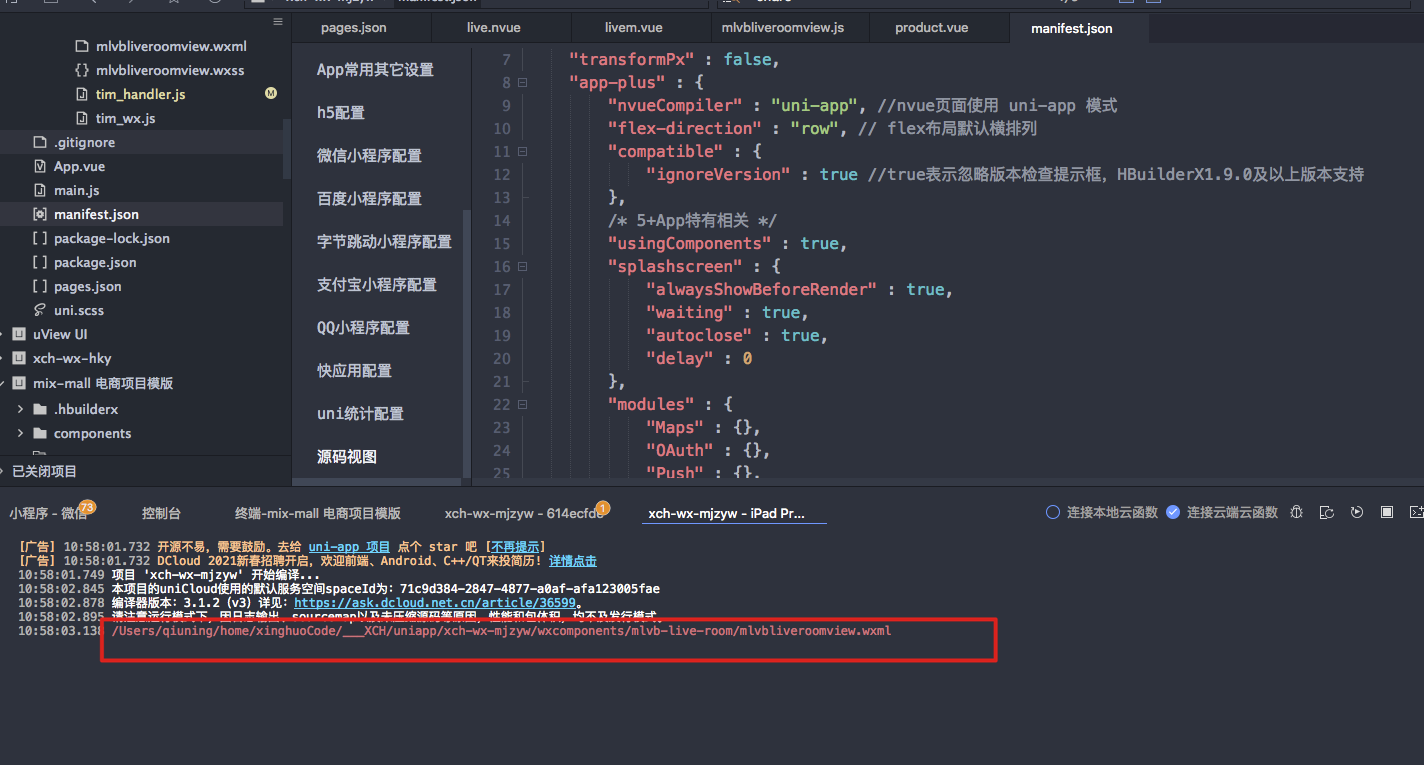1424x765 pixels.
Task: Open package.json in the file tree
Action: point(95,262)
